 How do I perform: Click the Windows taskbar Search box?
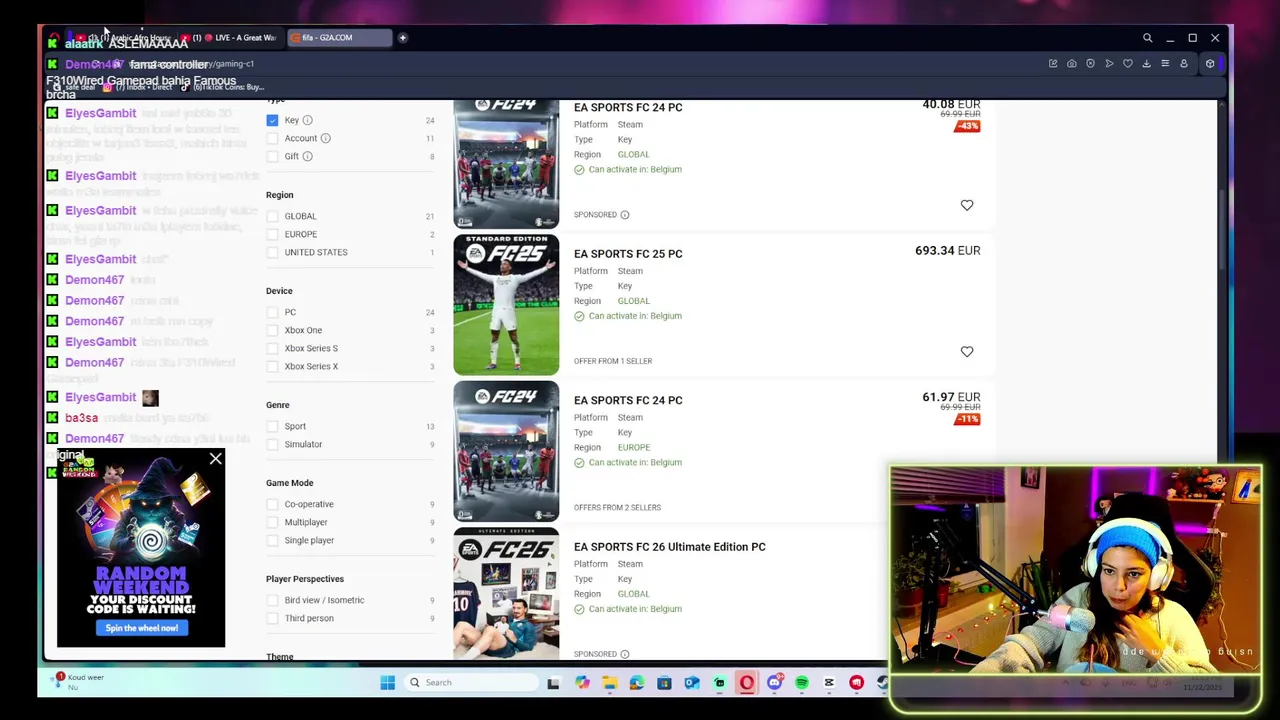472,683
